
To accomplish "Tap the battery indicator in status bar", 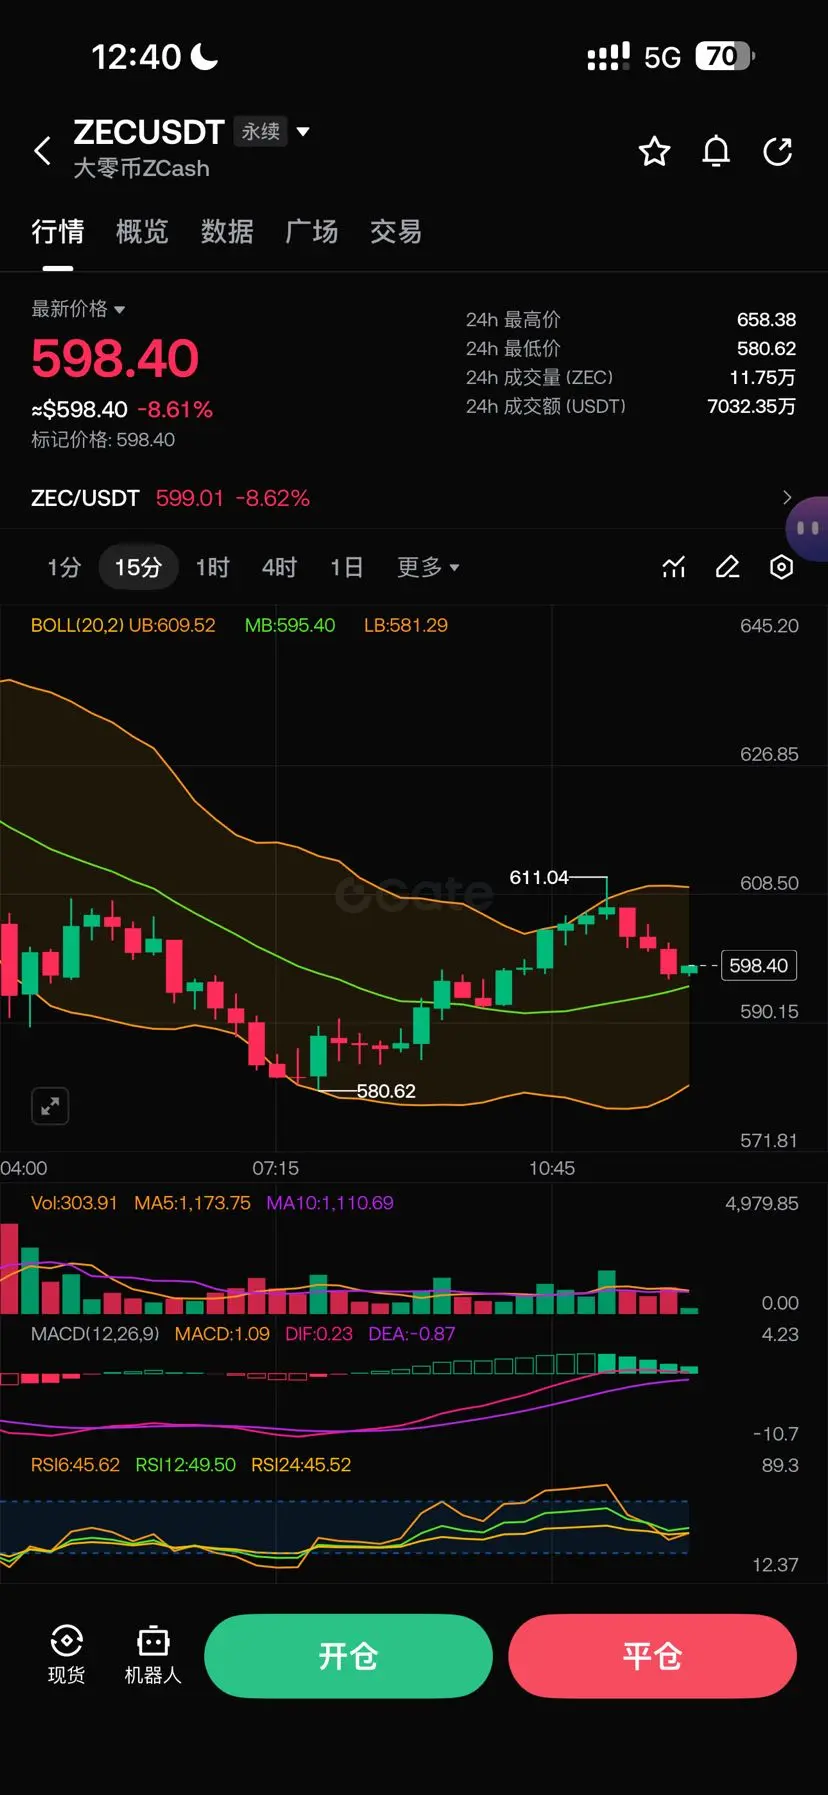I will (x=725, y=56).
